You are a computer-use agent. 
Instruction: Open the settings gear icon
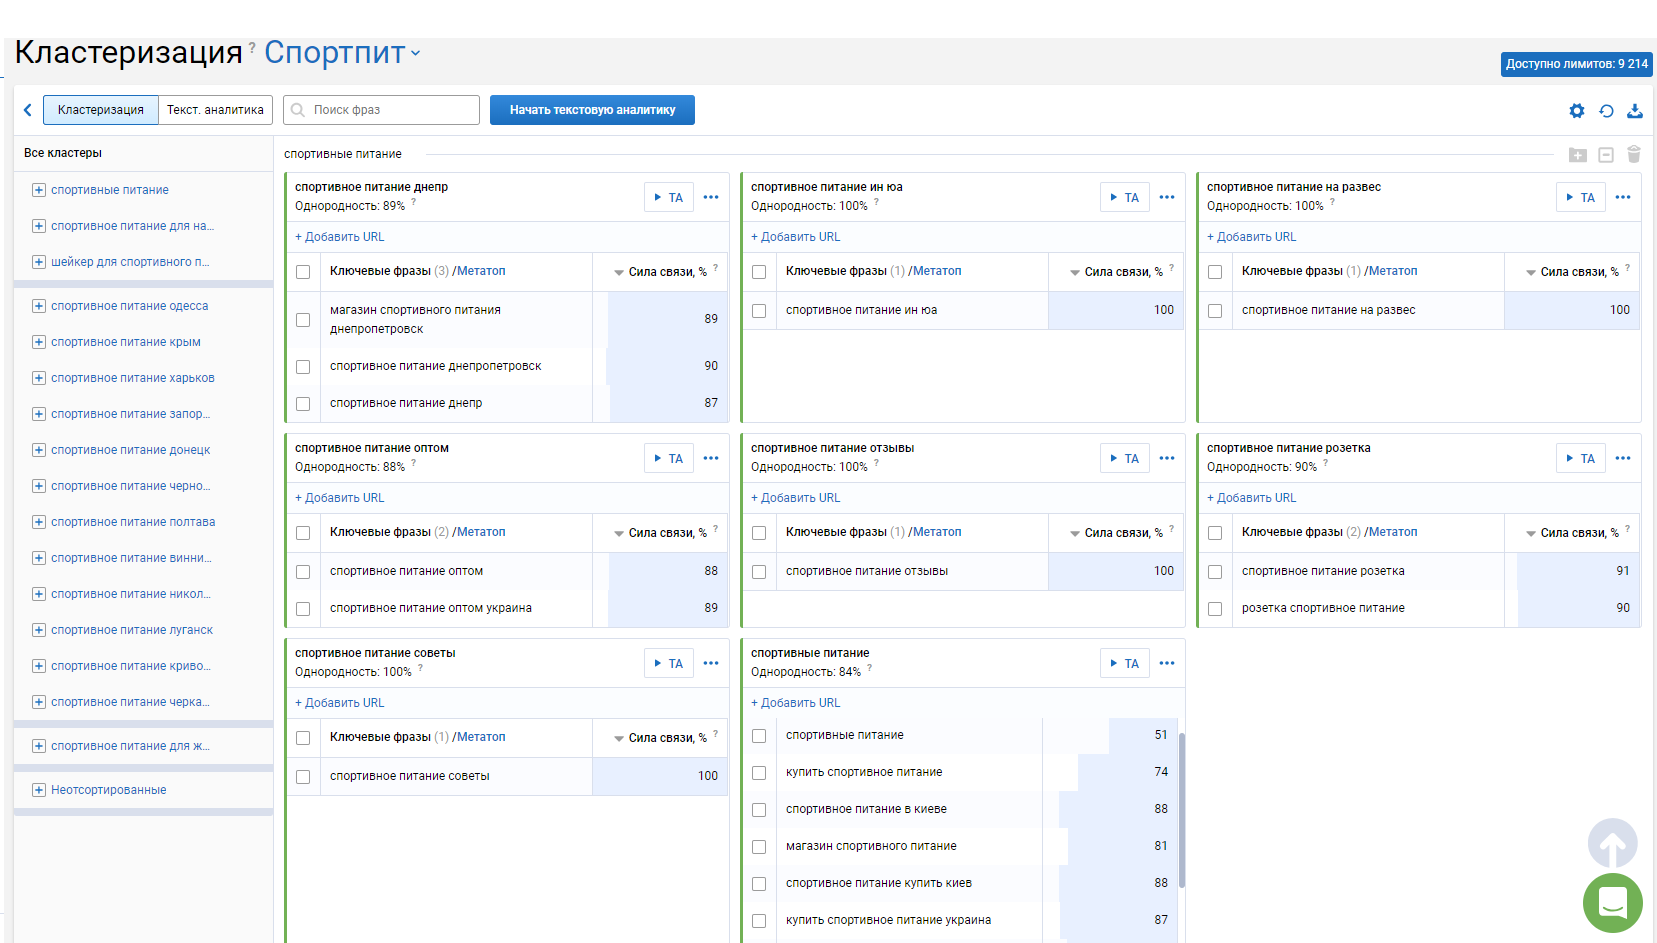point(1577,111)
